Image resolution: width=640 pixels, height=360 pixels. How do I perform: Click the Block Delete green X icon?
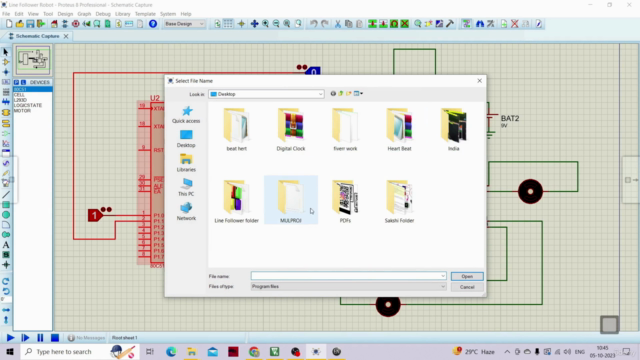pos(404,24)
